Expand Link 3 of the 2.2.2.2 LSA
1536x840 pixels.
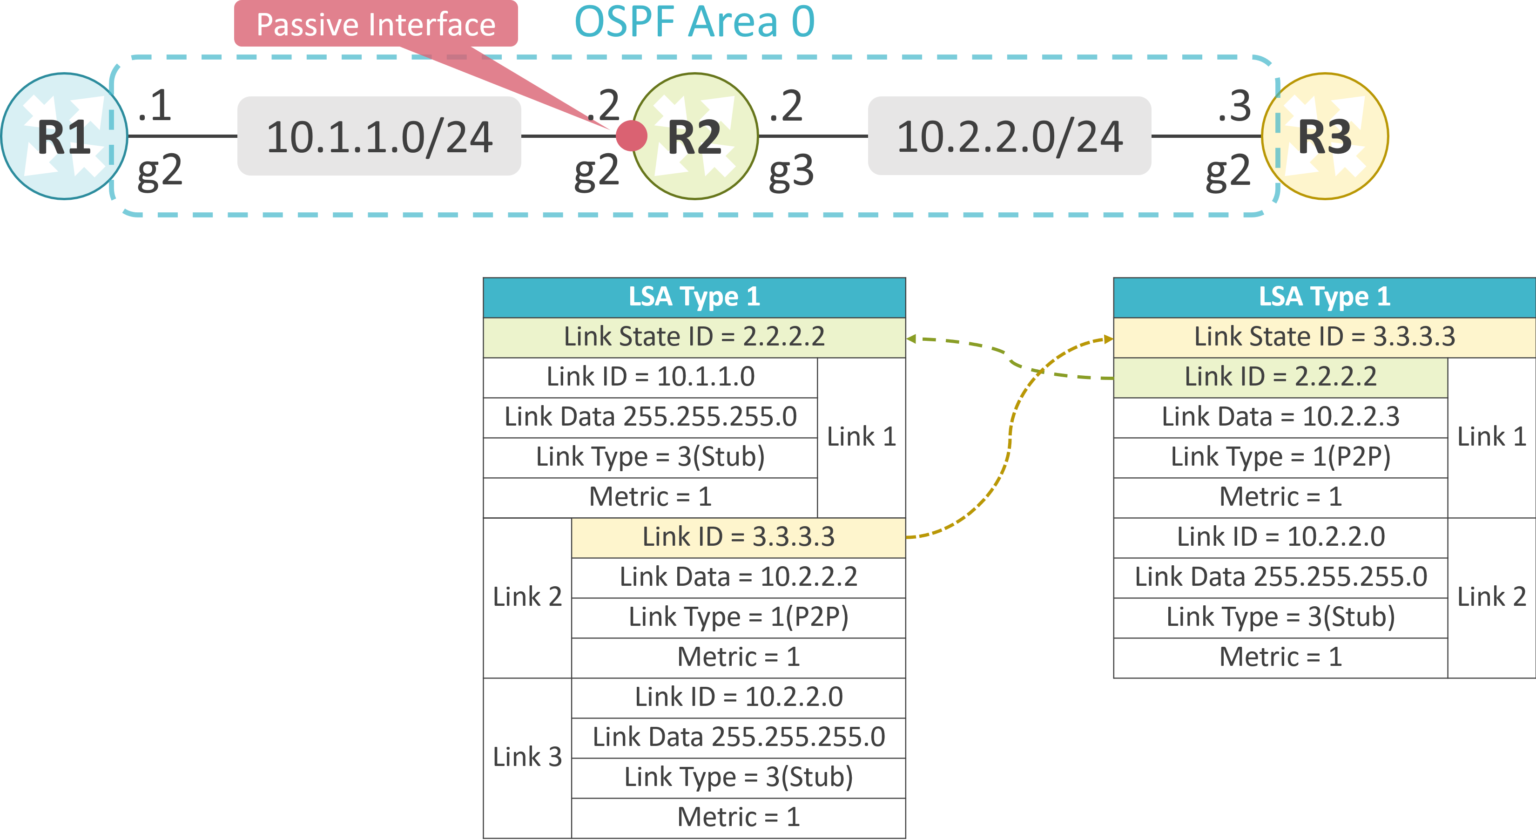526,757
